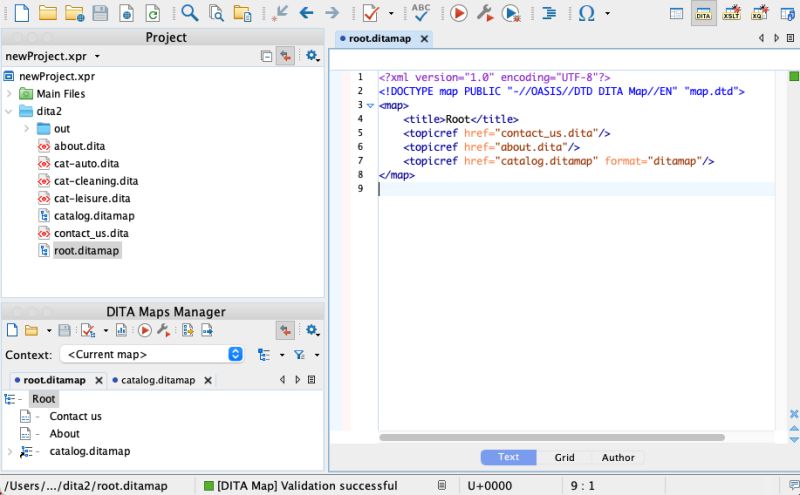800x495 pixels.
Task: Switch to Text editing mode
Action: point(508,457)
